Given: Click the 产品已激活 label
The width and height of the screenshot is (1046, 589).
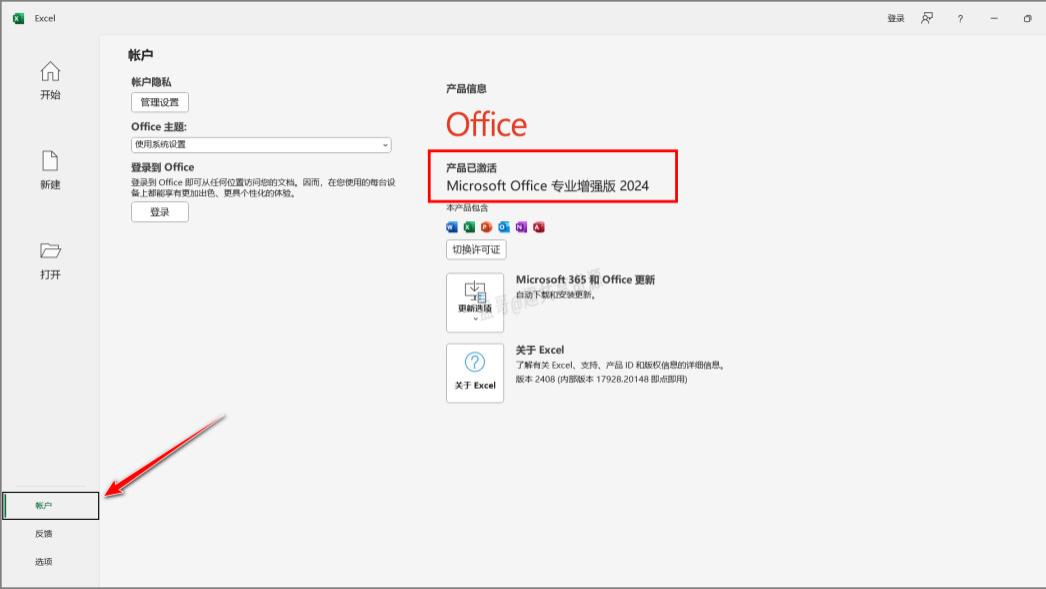Looking at the screenshot, I should 472,168.
